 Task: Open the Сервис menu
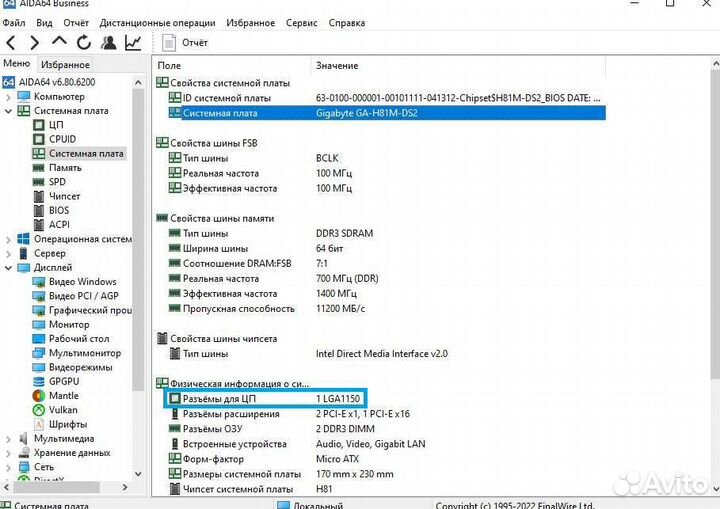(301, 23)
